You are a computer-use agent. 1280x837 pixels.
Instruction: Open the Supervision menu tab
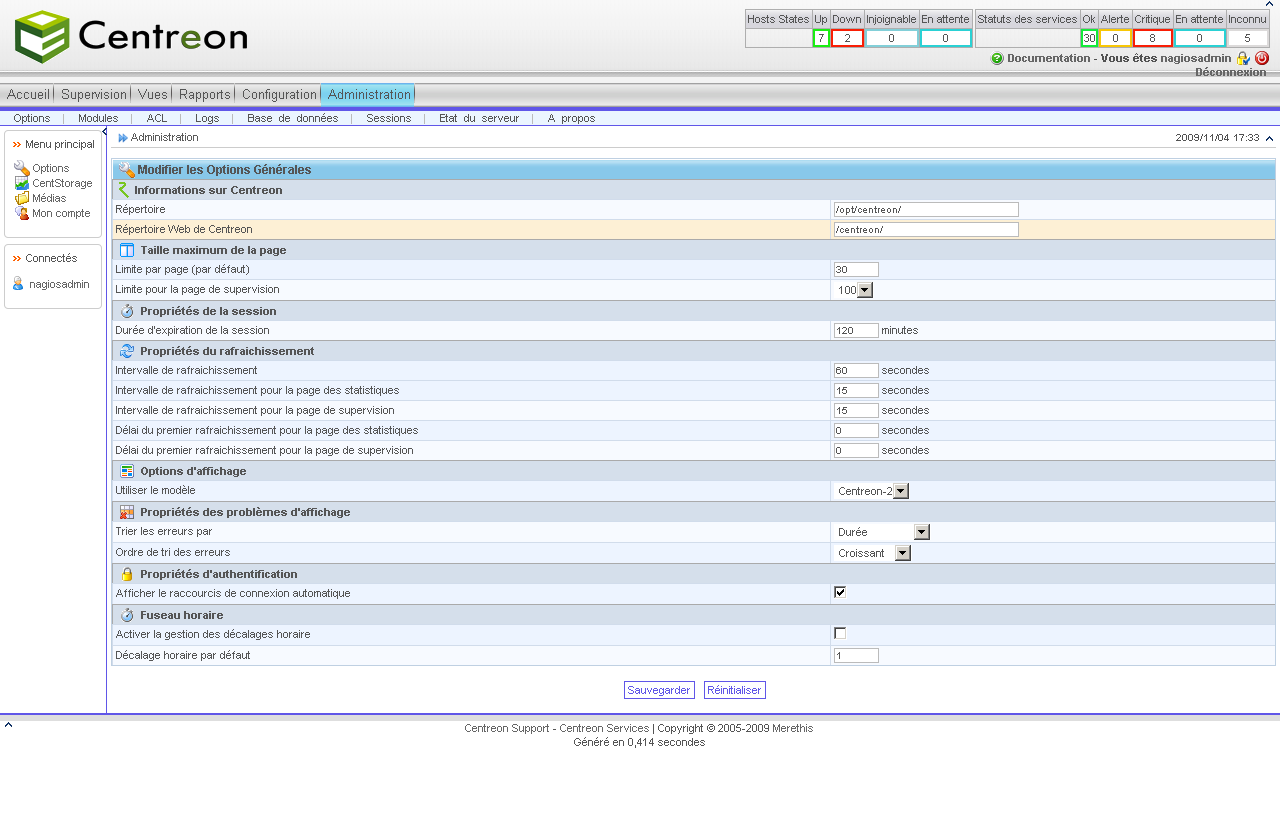94,94
